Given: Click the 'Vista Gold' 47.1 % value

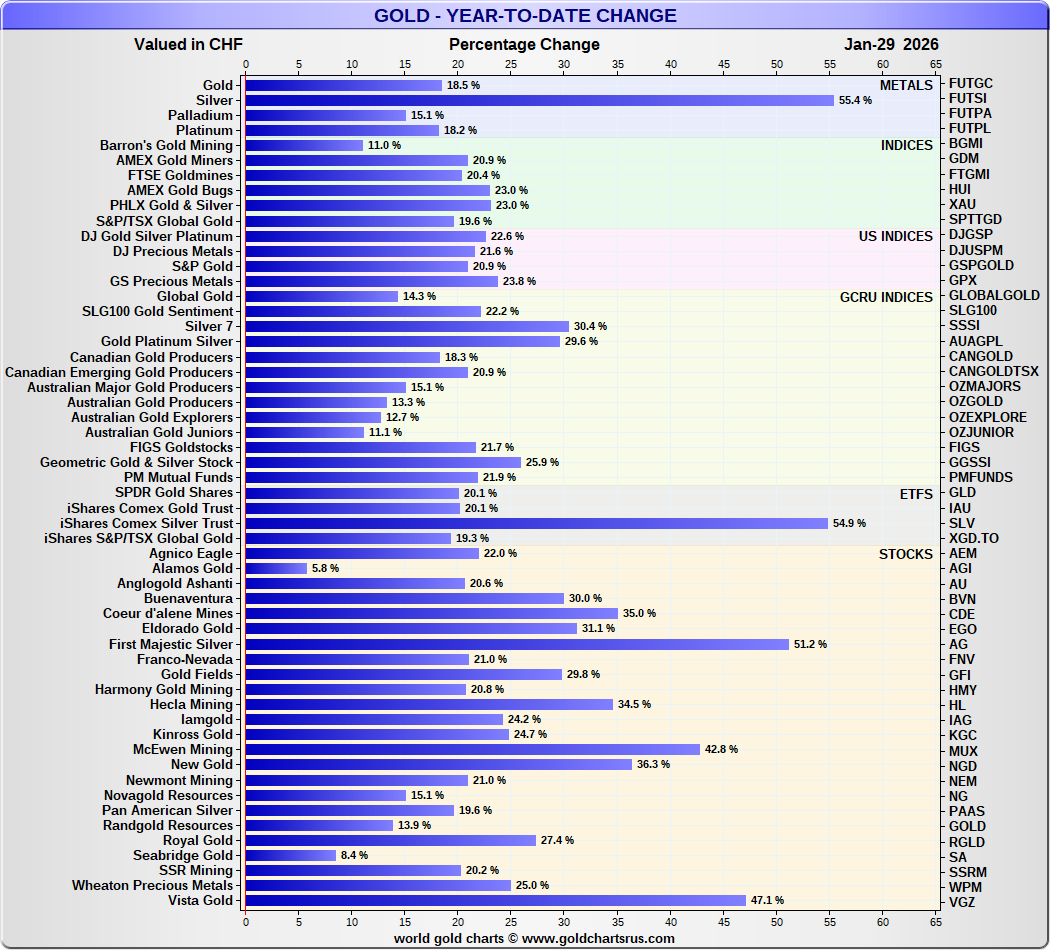Looking at the screenshot, I should (767, 900).
